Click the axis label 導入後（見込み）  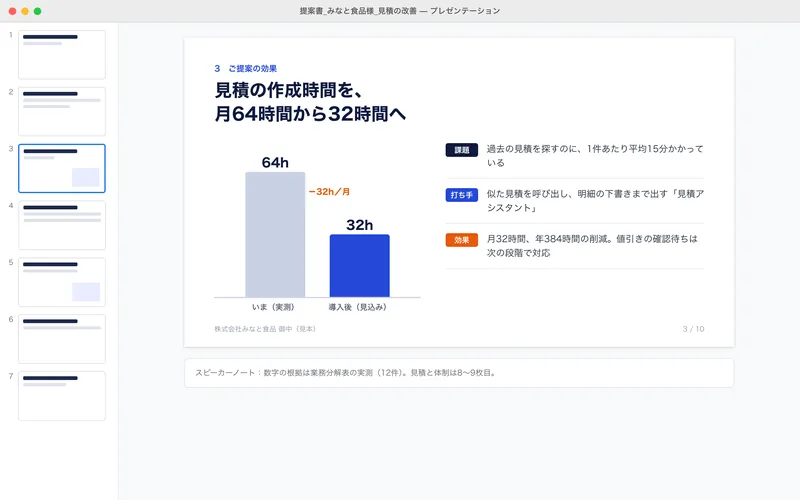(x=358, y=307)
